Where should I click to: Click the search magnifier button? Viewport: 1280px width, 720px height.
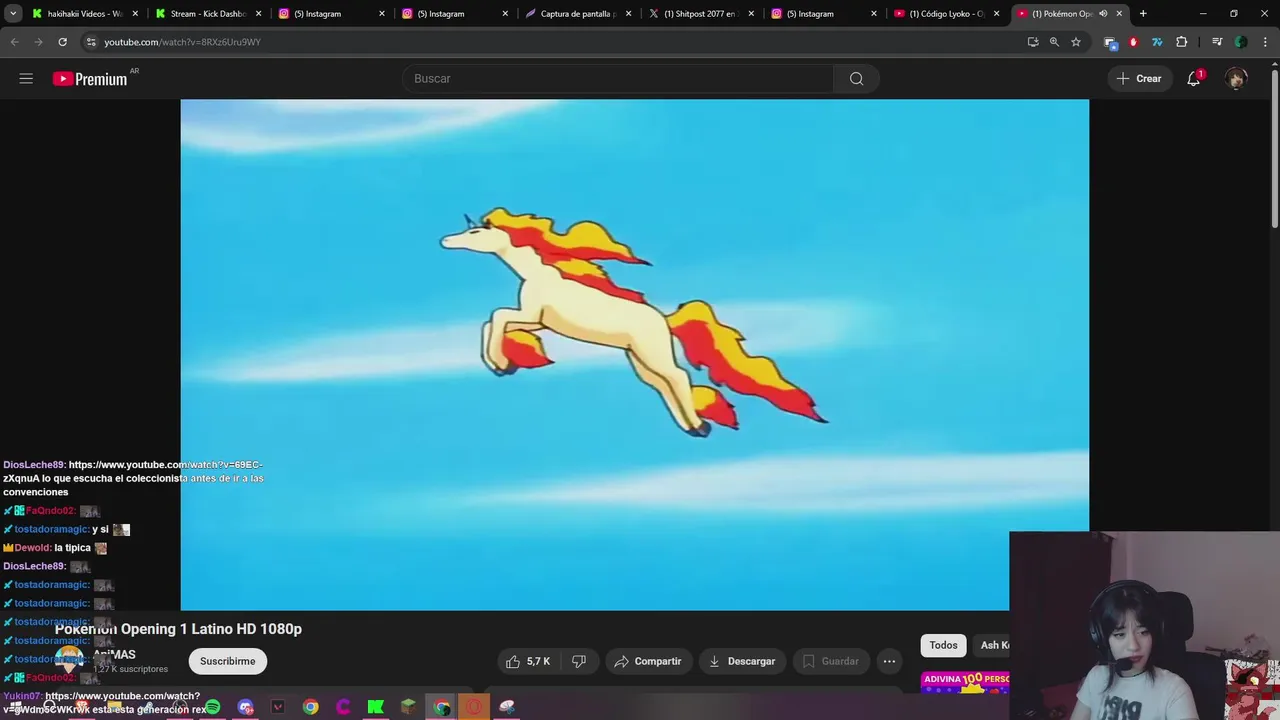click(856, 78)
